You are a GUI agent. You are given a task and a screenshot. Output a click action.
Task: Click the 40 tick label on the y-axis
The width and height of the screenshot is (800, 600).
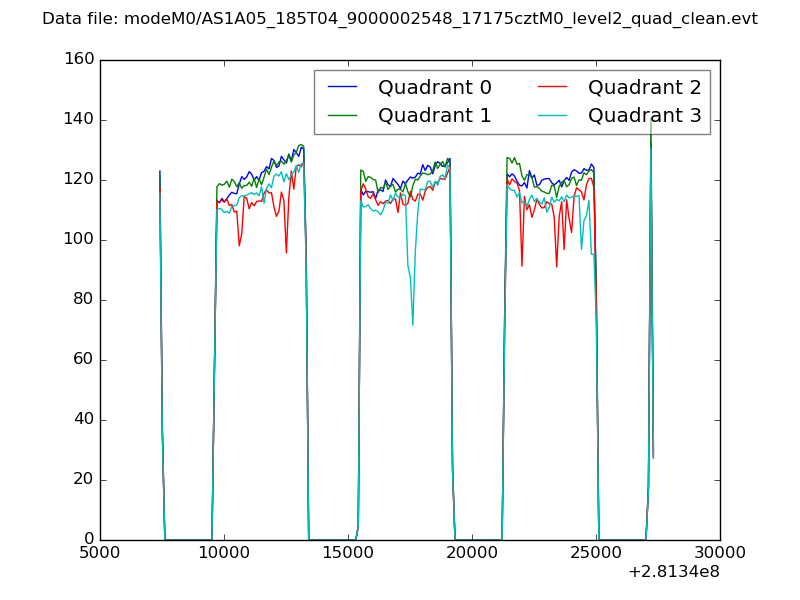[84, 420]
